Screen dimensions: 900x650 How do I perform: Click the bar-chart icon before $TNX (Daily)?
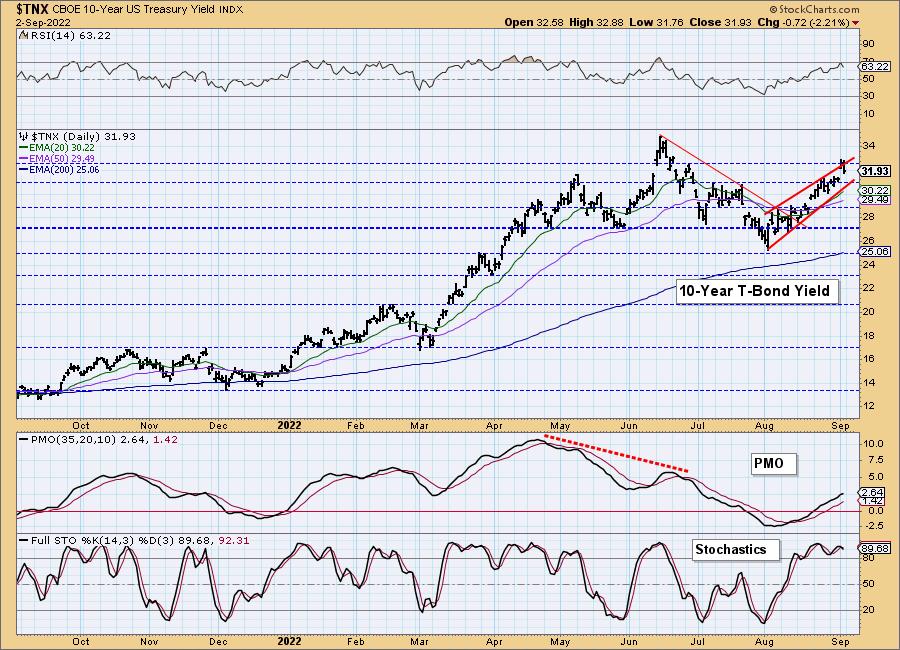click(x=24, y=137)
